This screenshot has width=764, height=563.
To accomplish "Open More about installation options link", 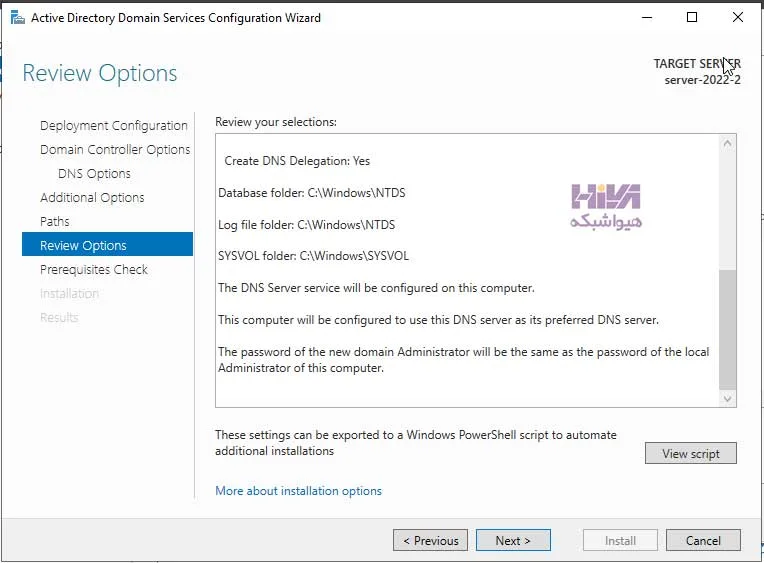I will click(298, 491).
